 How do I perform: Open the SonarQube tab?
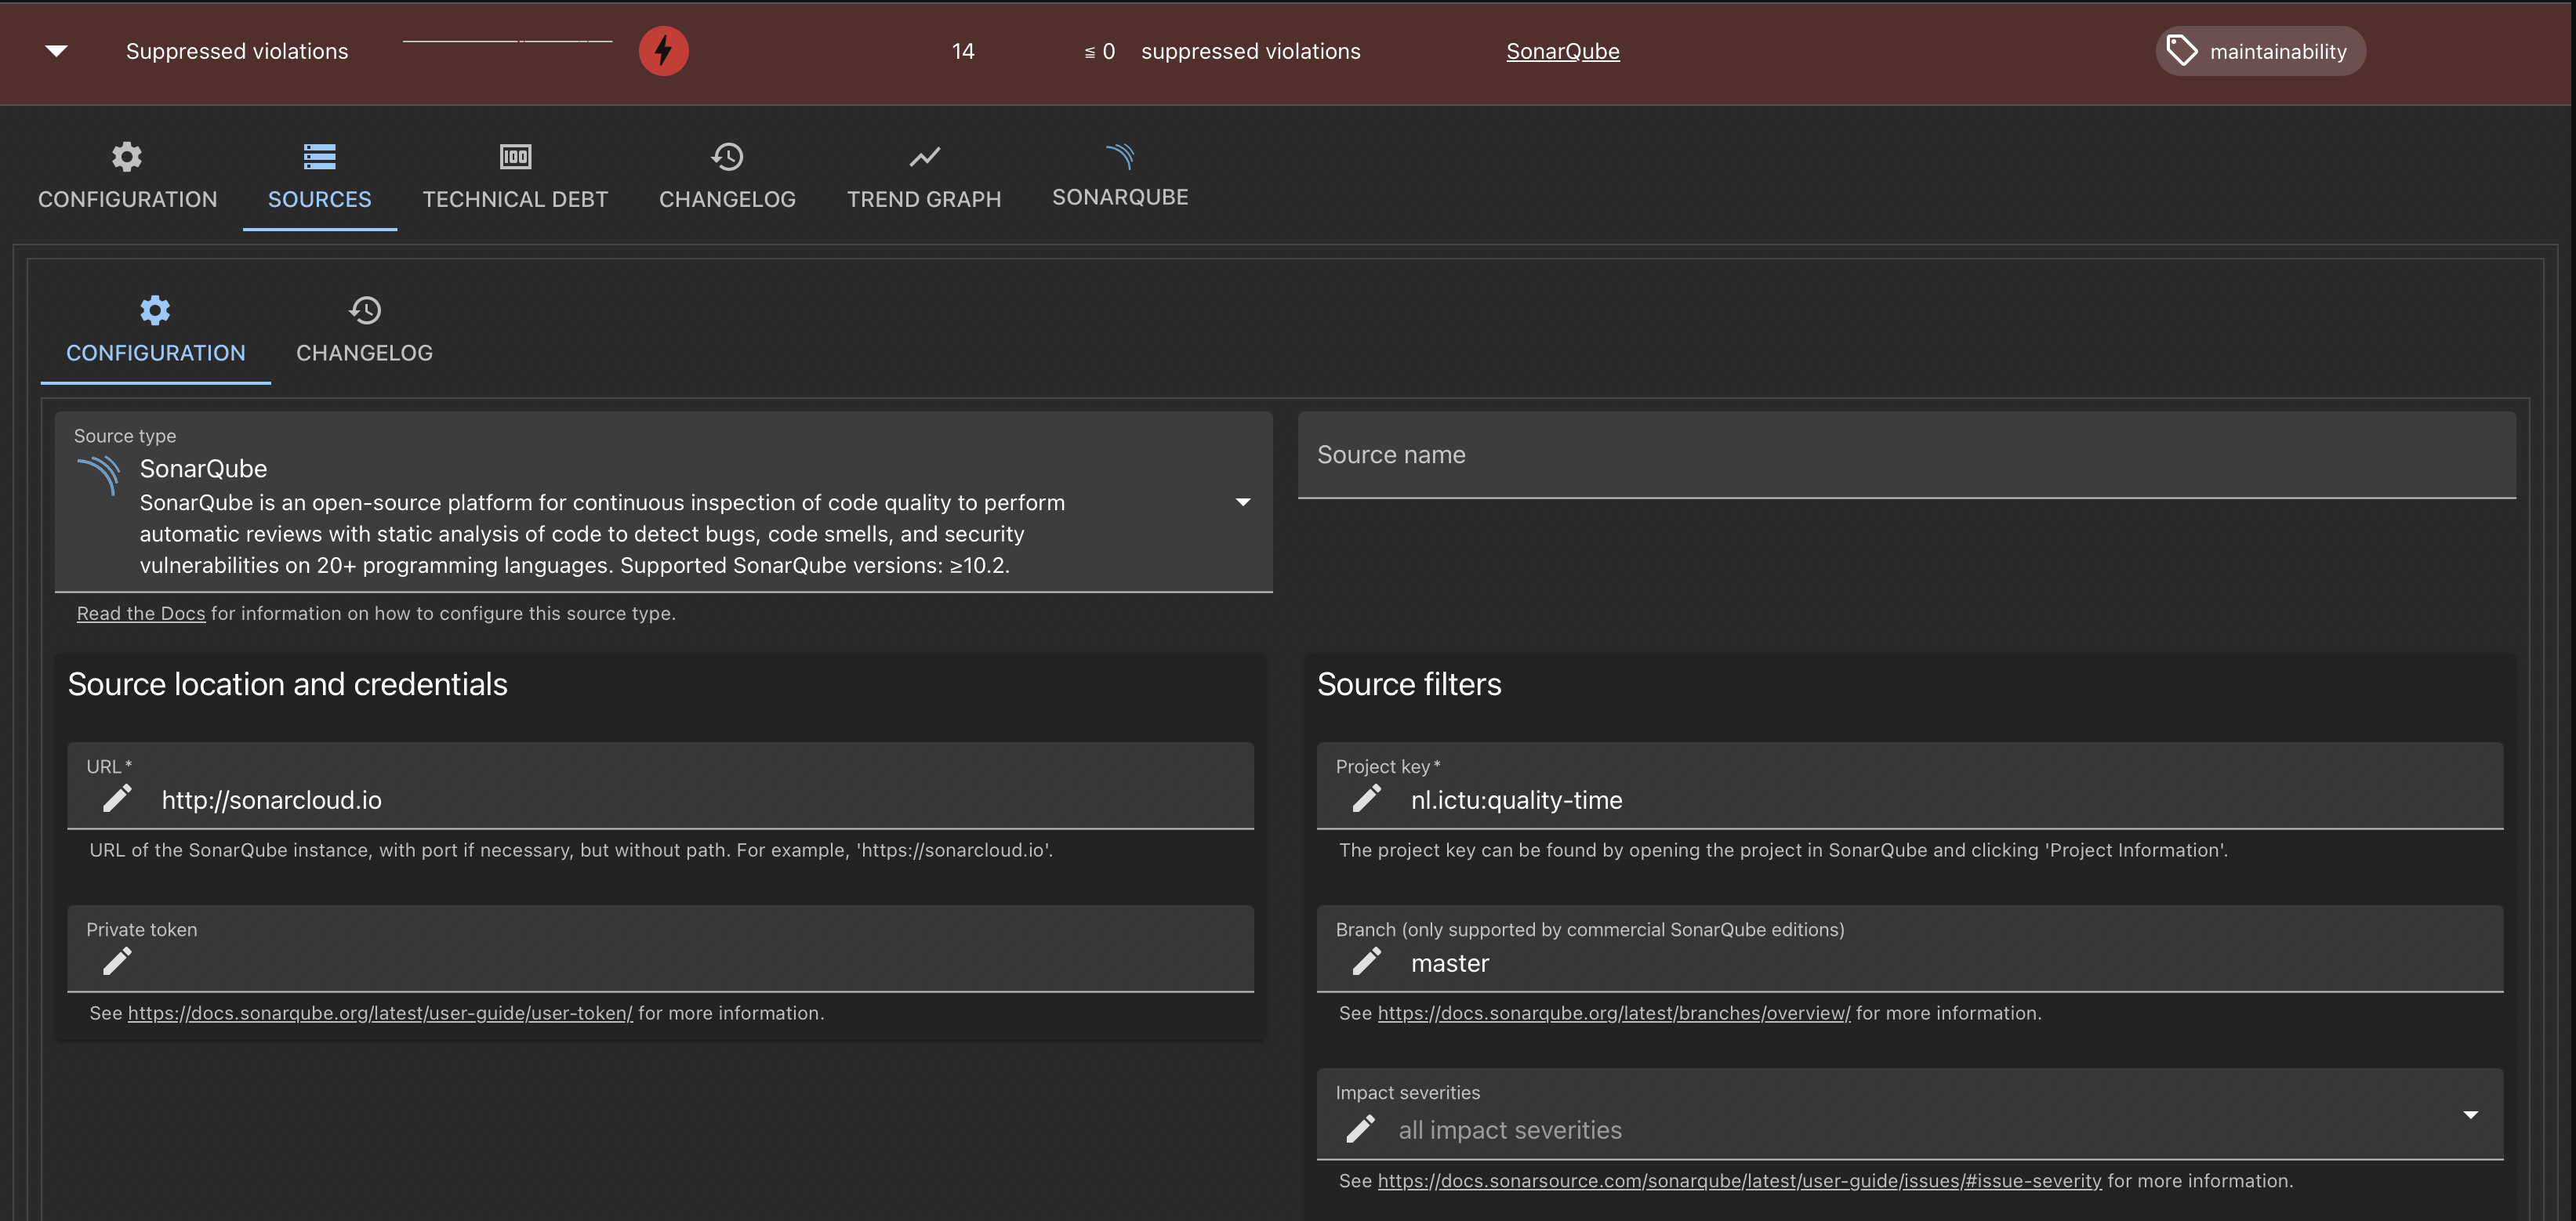click(1120, 175)
